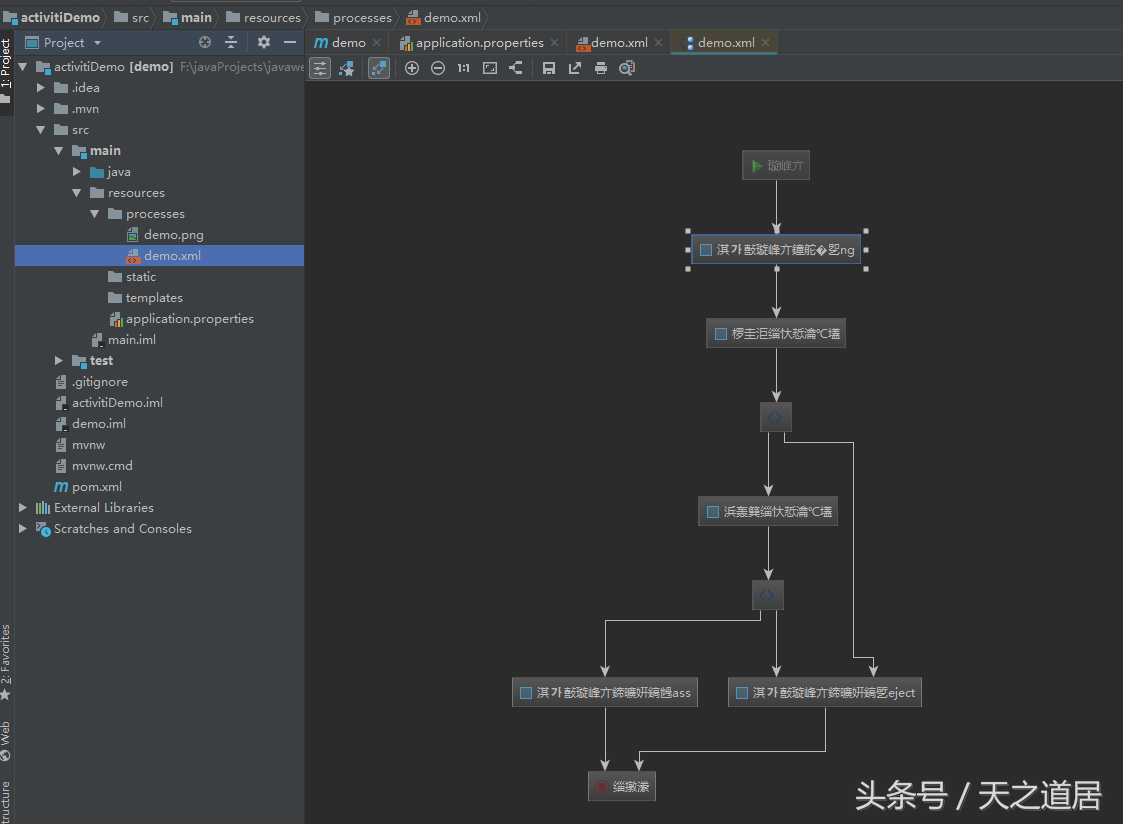The image size is (1123, 824).
Task: Click the Print diagram icon
Action: (x=599, y=68)
